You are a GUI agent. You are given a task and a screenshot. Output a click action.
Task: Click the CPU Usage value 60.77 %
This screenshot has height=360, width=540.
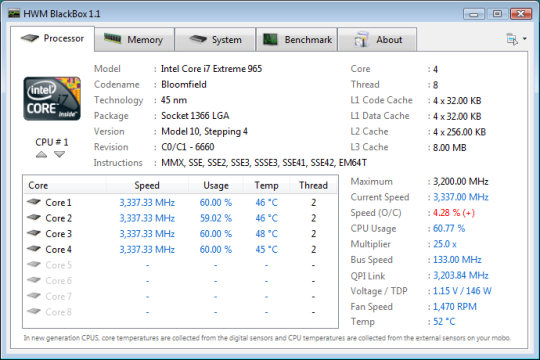point(449,228)
